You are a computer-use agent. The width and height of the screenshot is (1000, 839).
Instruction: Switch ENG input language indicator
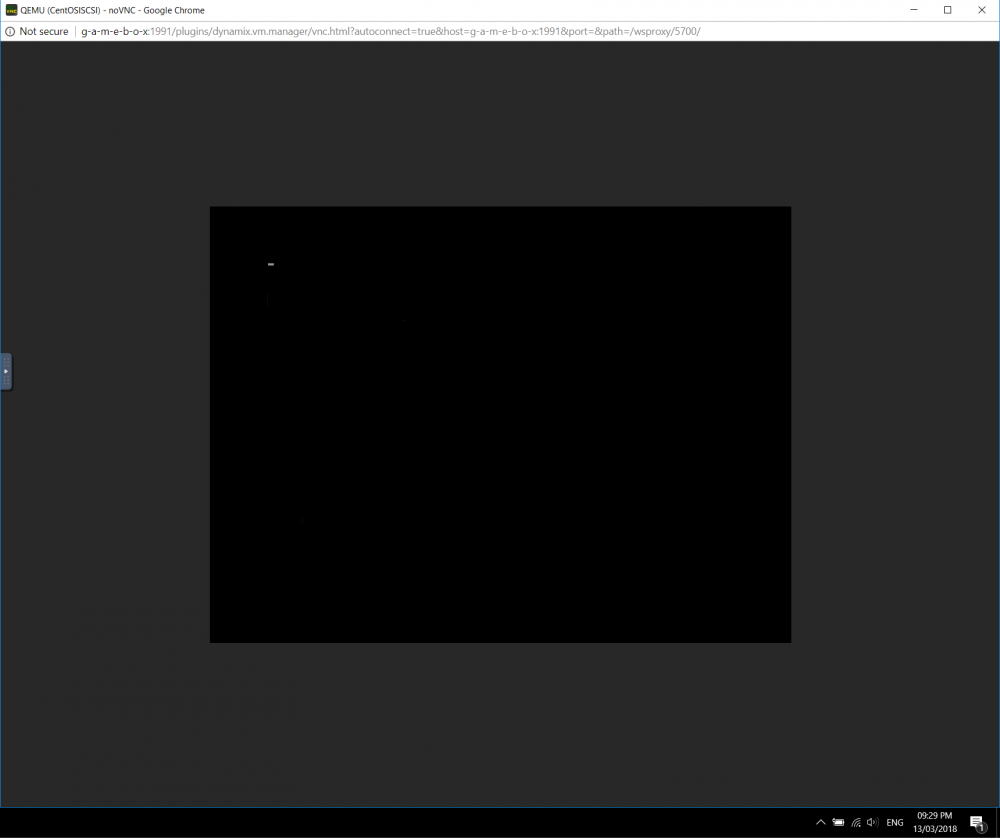[x=895, y=822]
